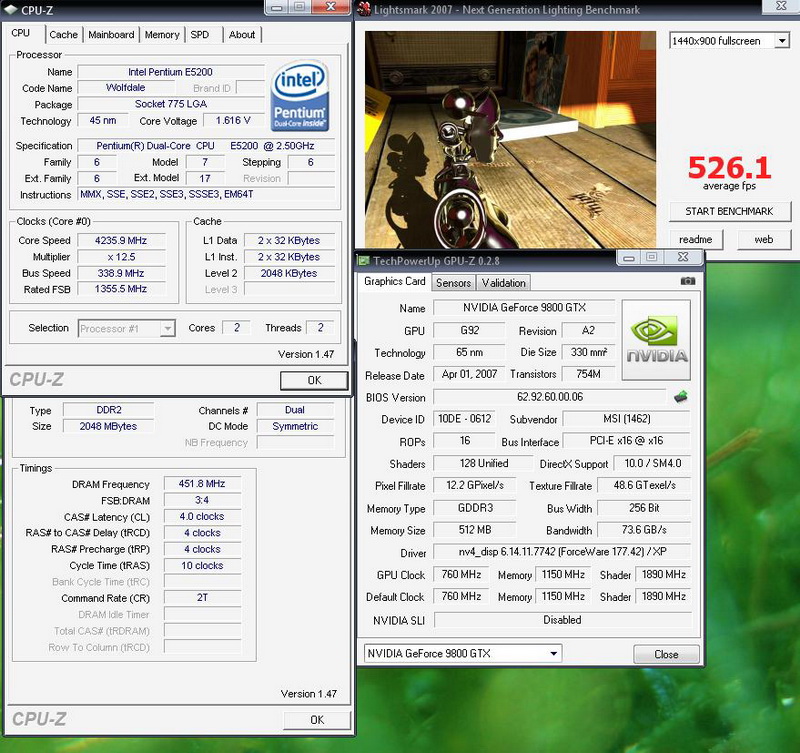
Task: Click the Bus Interface value PCI-E x16 @ x16
Action: pyautogui.click(x=627, y=441)
